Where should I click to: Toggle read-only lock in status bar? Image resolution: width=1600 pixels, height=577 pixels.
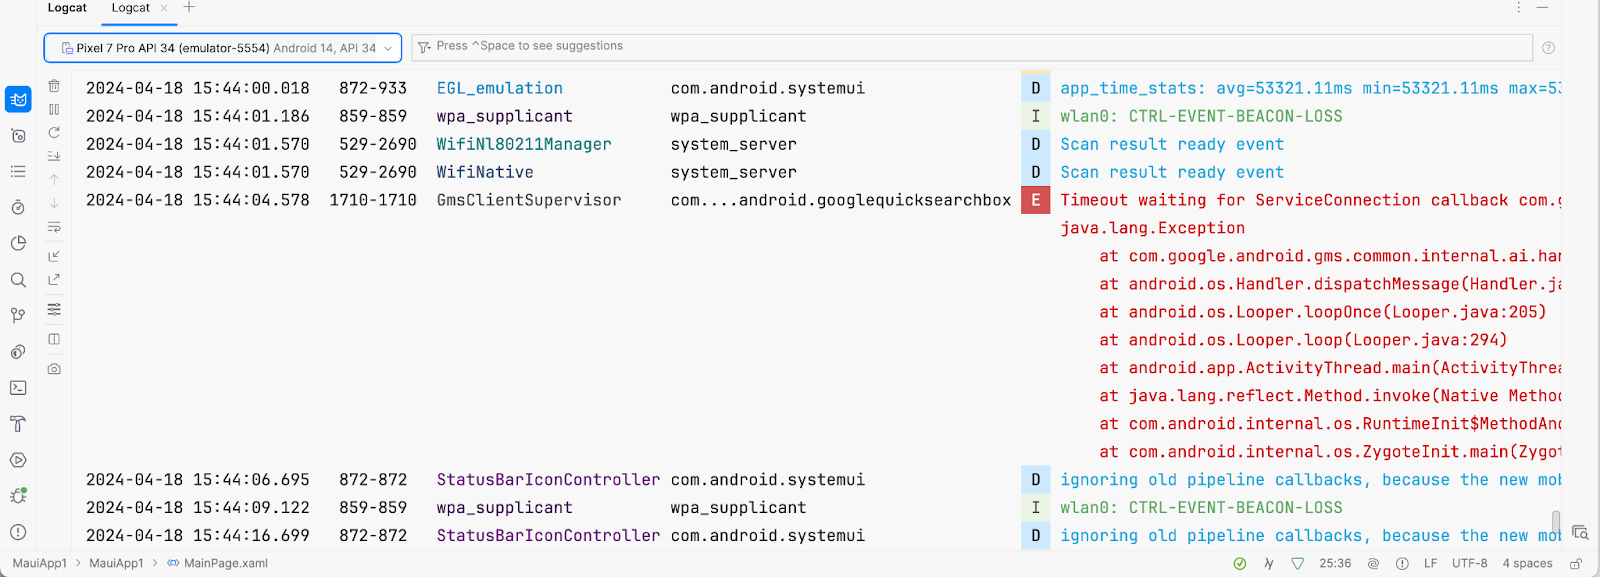pos(1575,564)
